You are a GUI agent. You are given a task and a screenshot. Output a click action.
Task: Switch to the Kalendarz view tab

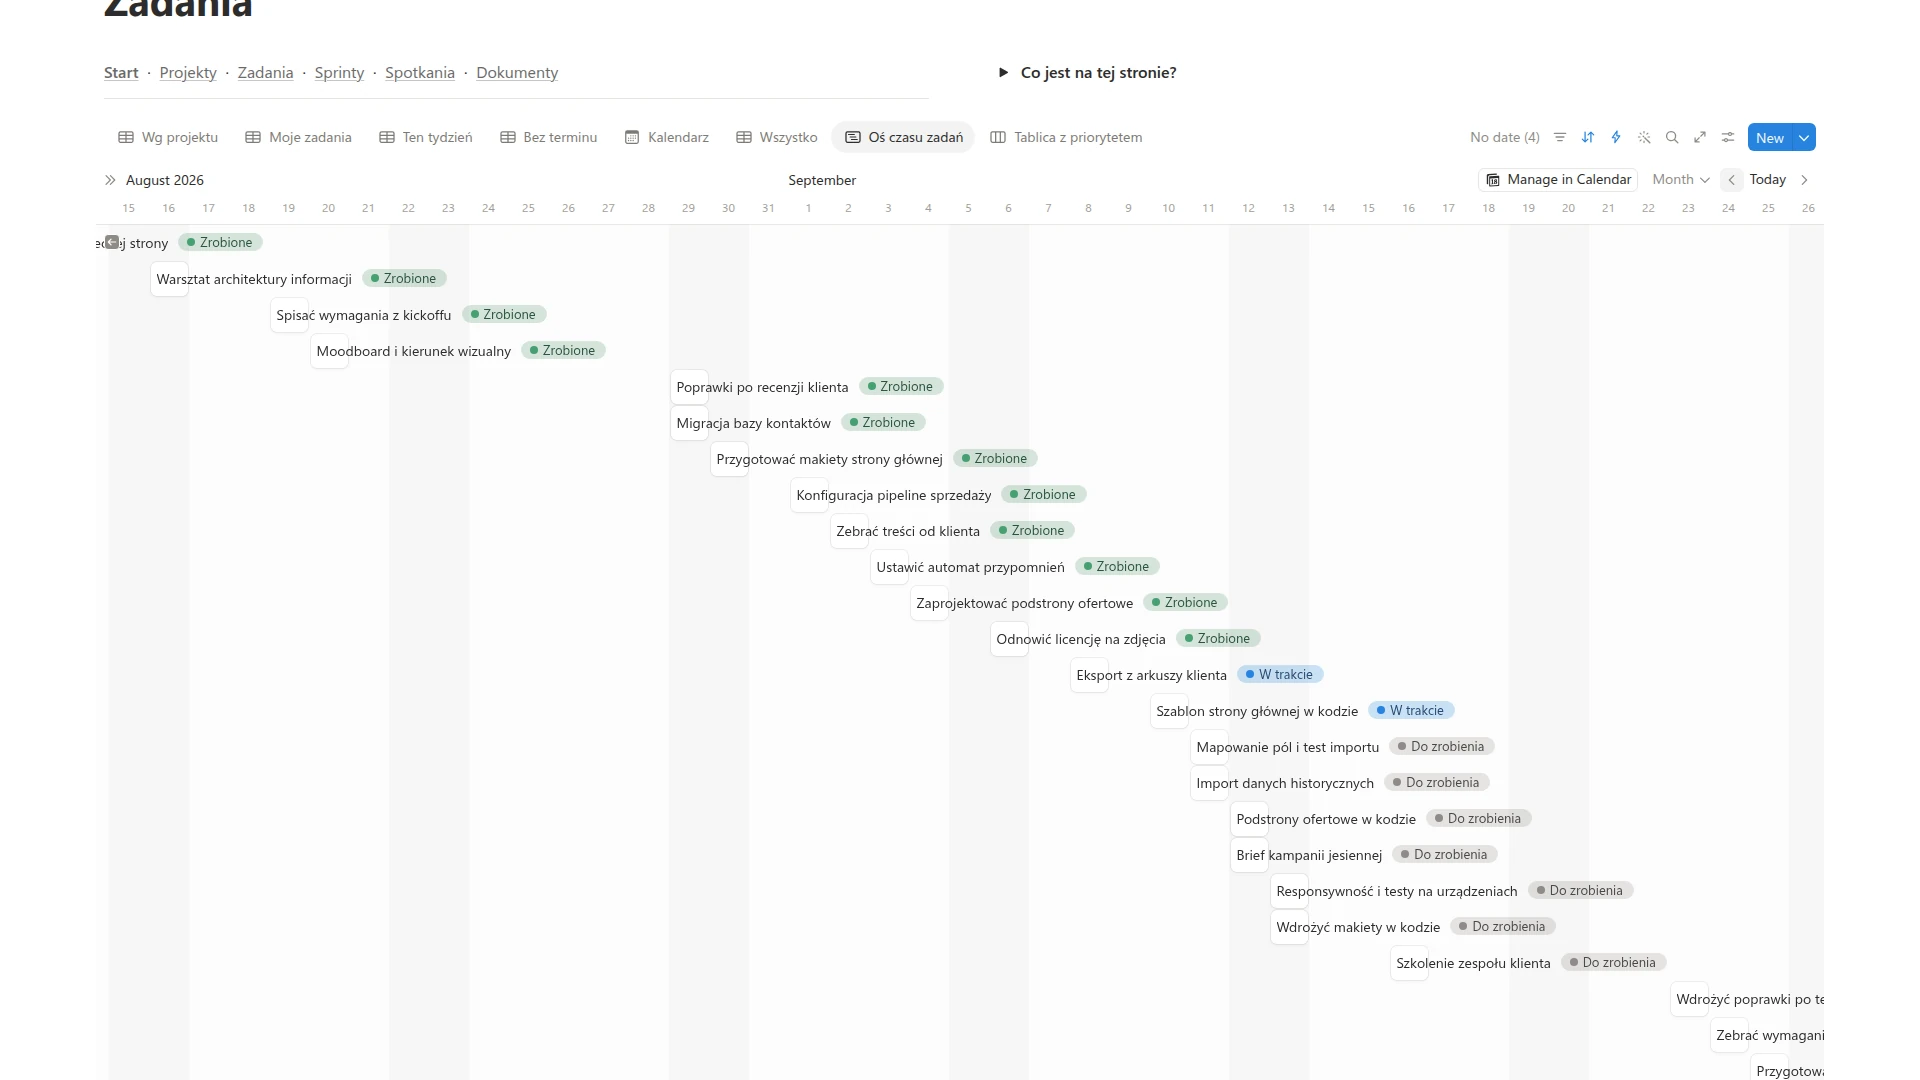coord(667,137)
